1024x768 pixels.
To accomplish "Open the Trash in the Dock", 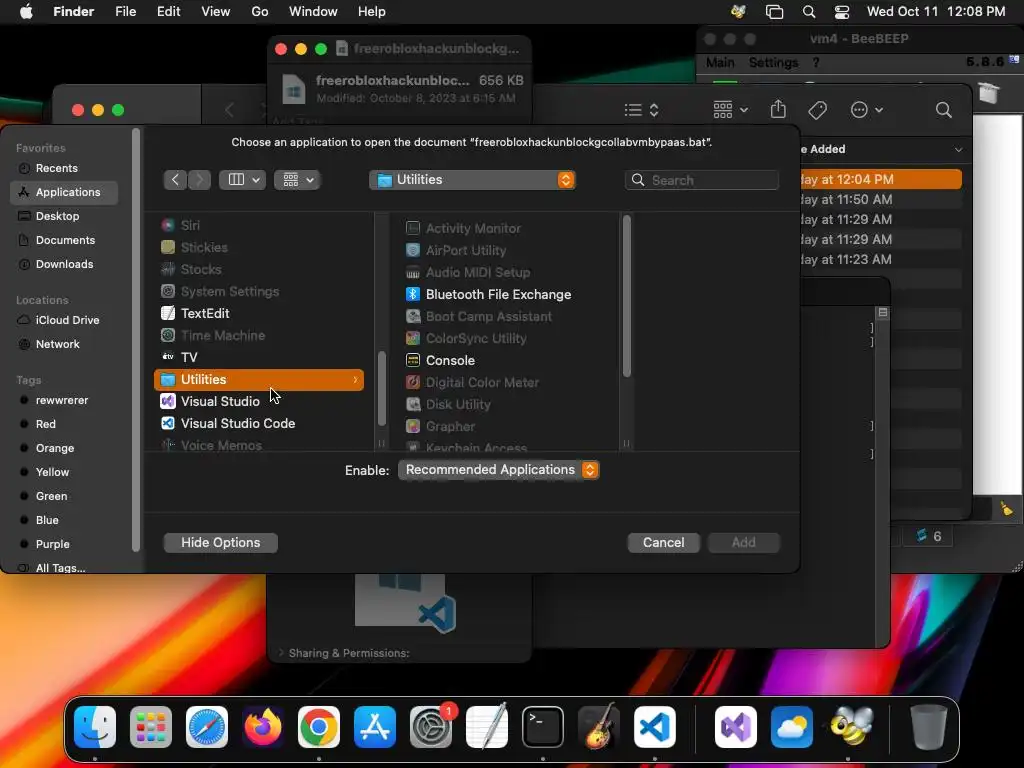I will click(928, 727).
